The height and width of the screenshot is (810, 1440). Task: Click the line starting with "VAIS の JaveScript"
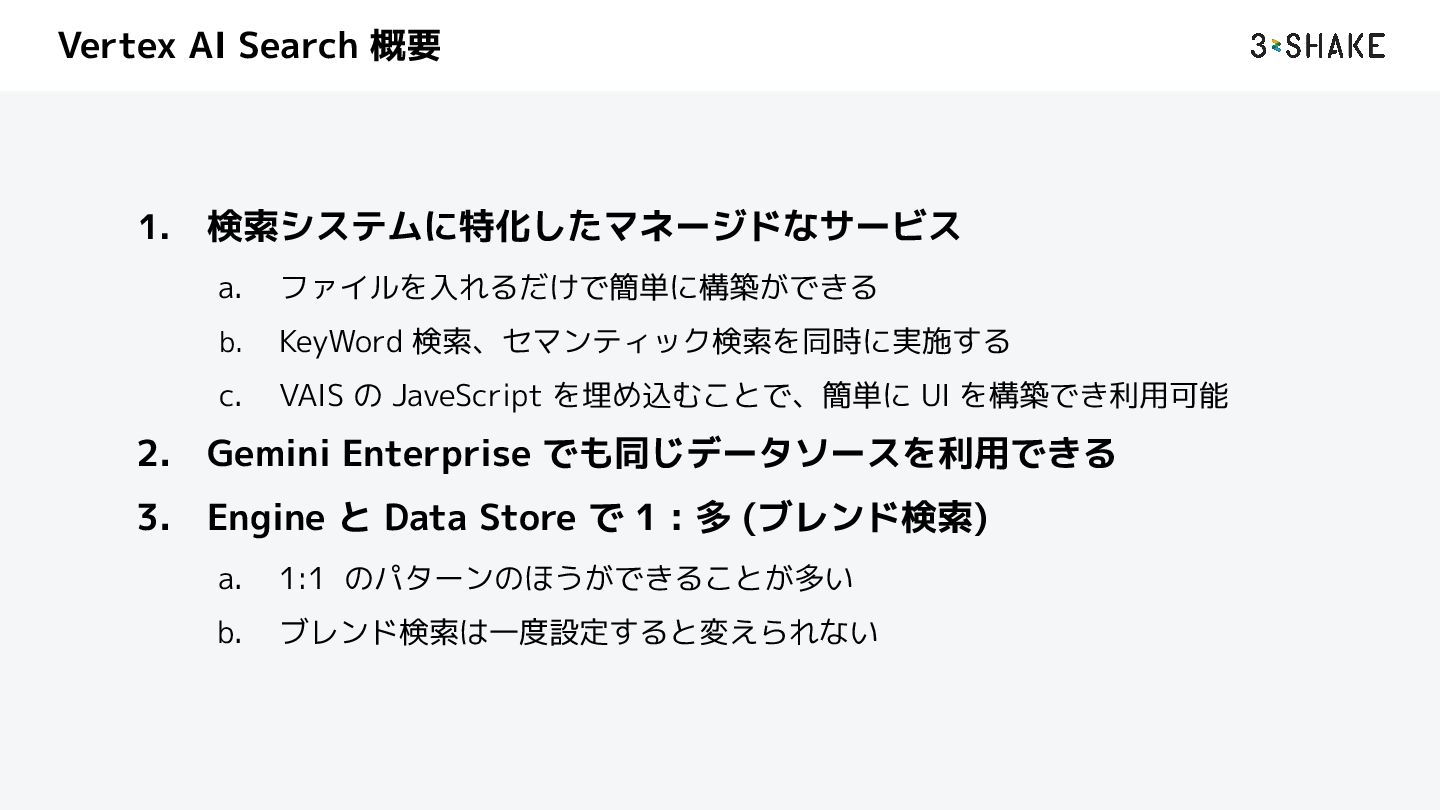pyautogui.click(x=753, y=395)
